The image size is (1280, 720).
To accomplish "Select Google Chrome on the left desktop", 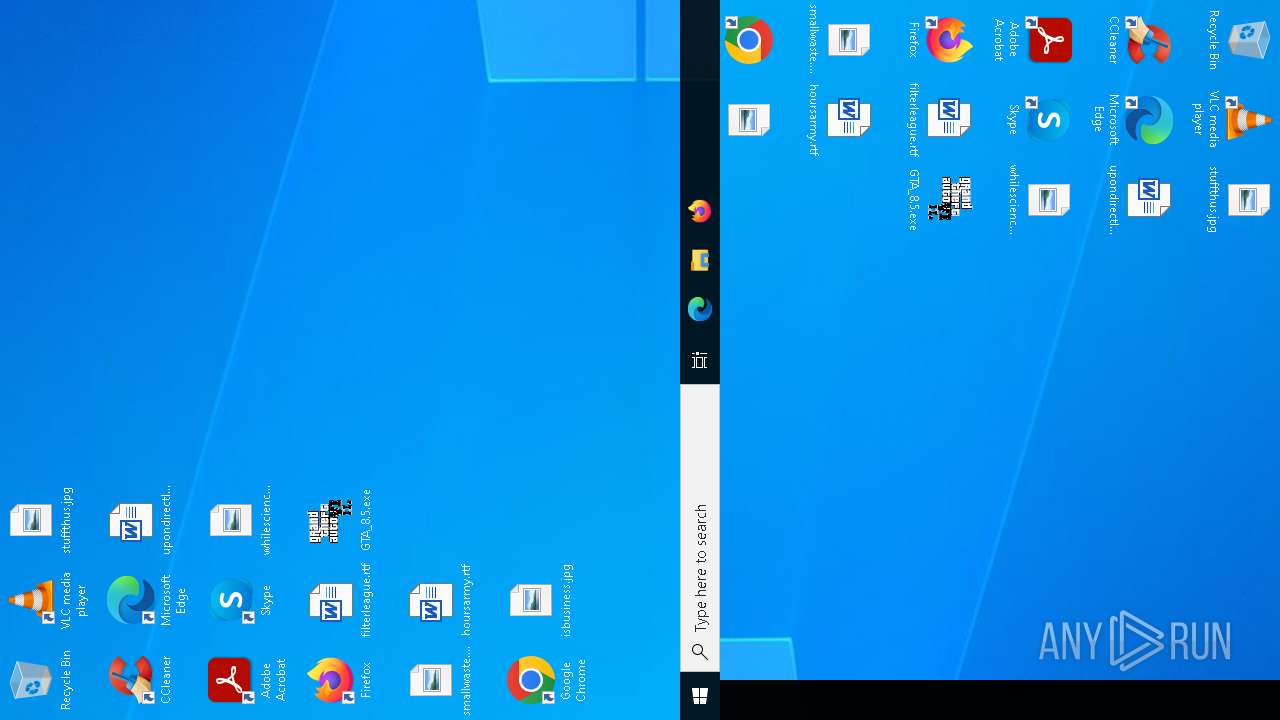I will 547,680.
